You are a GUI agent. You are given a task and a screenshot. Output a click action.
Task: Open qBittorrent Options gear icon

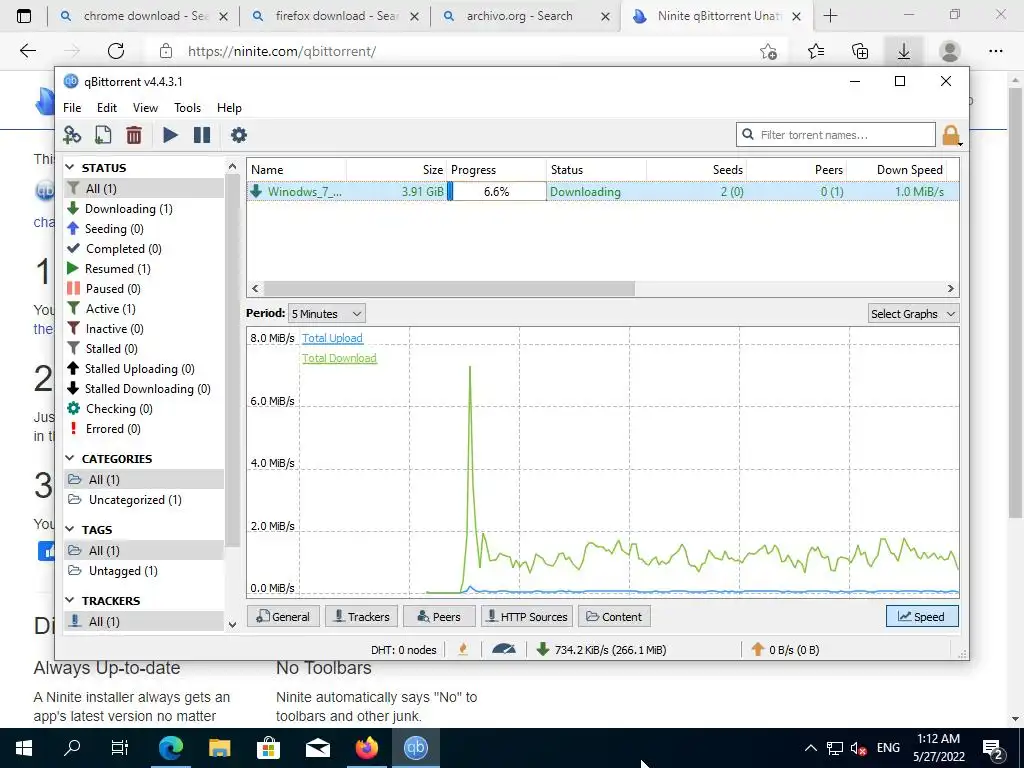239,135
